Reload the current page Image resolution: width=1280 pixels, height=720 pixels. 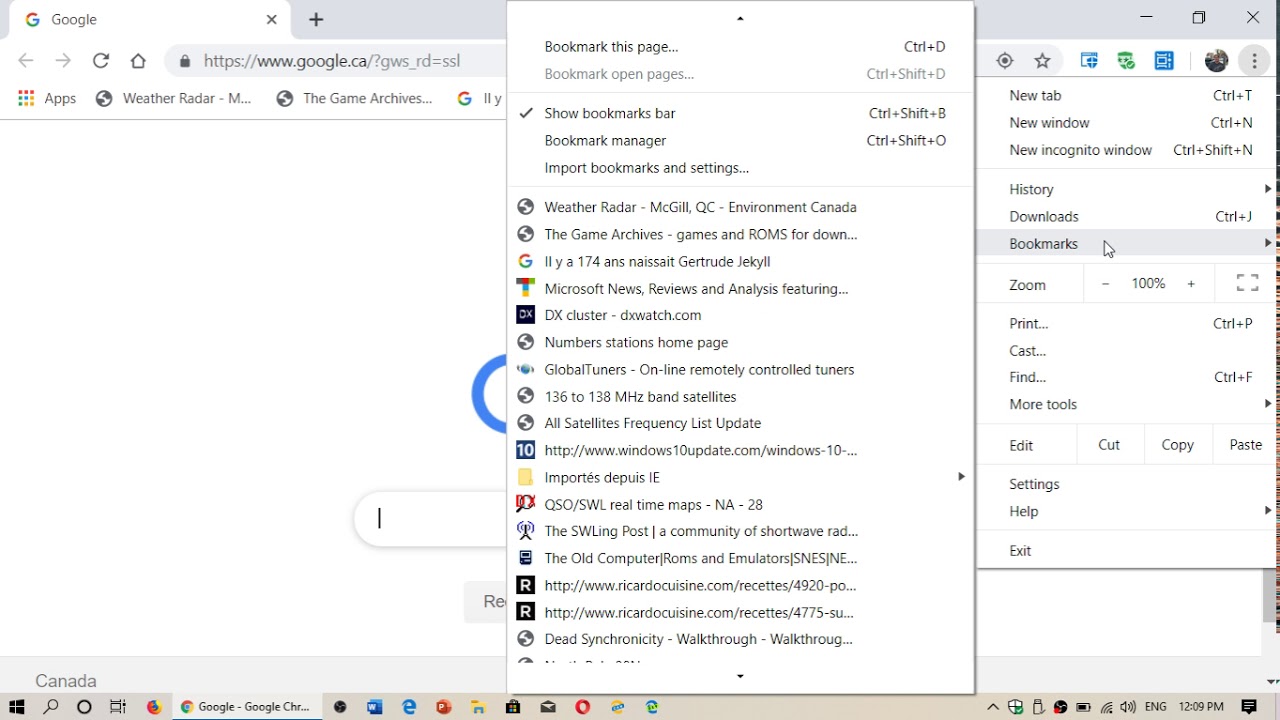click(101, 61)
